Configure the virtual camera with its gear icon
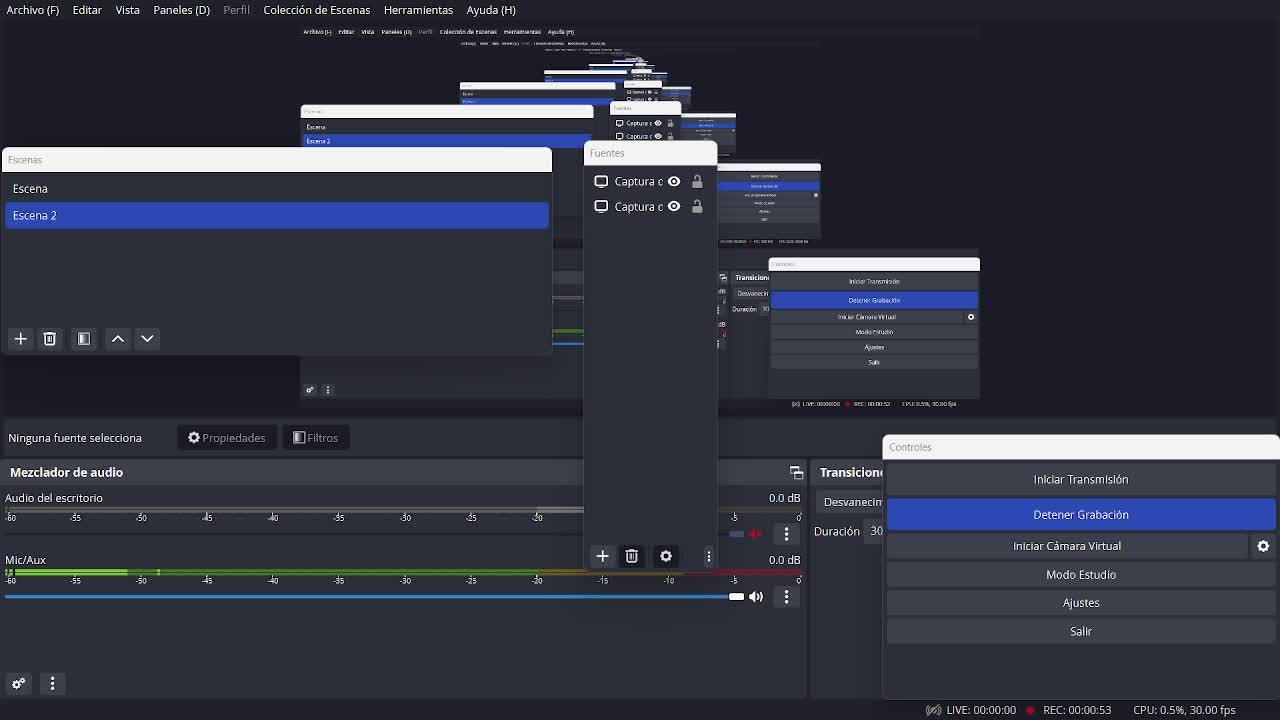Screen dimensions: 1280x720 pos(1263,546)
